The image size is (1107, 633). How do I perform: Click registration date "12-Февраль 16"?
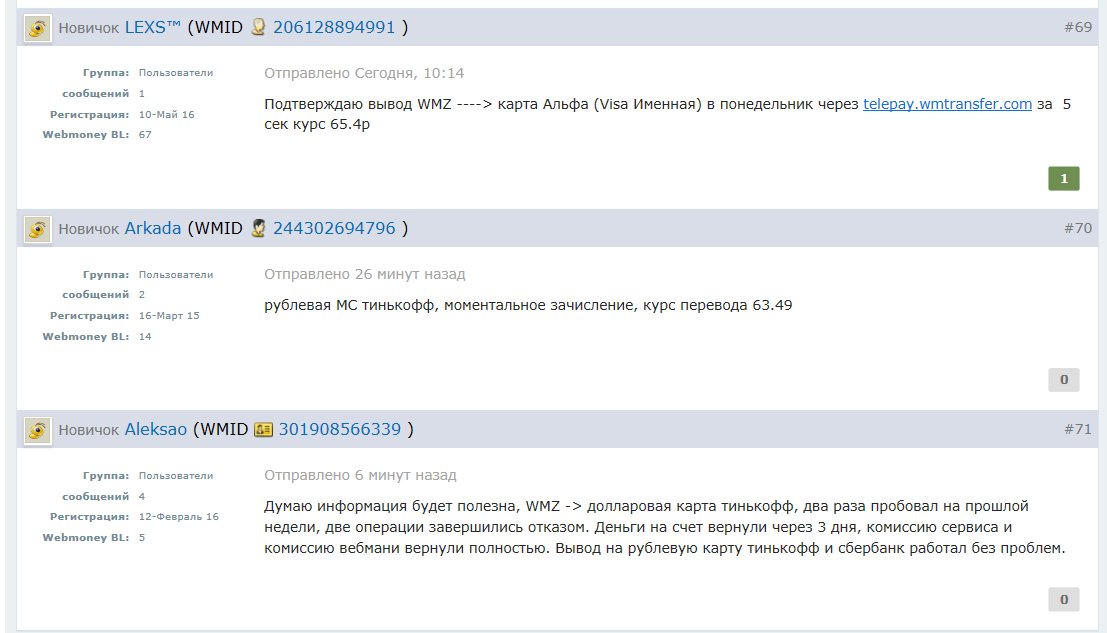pos(179,517)
